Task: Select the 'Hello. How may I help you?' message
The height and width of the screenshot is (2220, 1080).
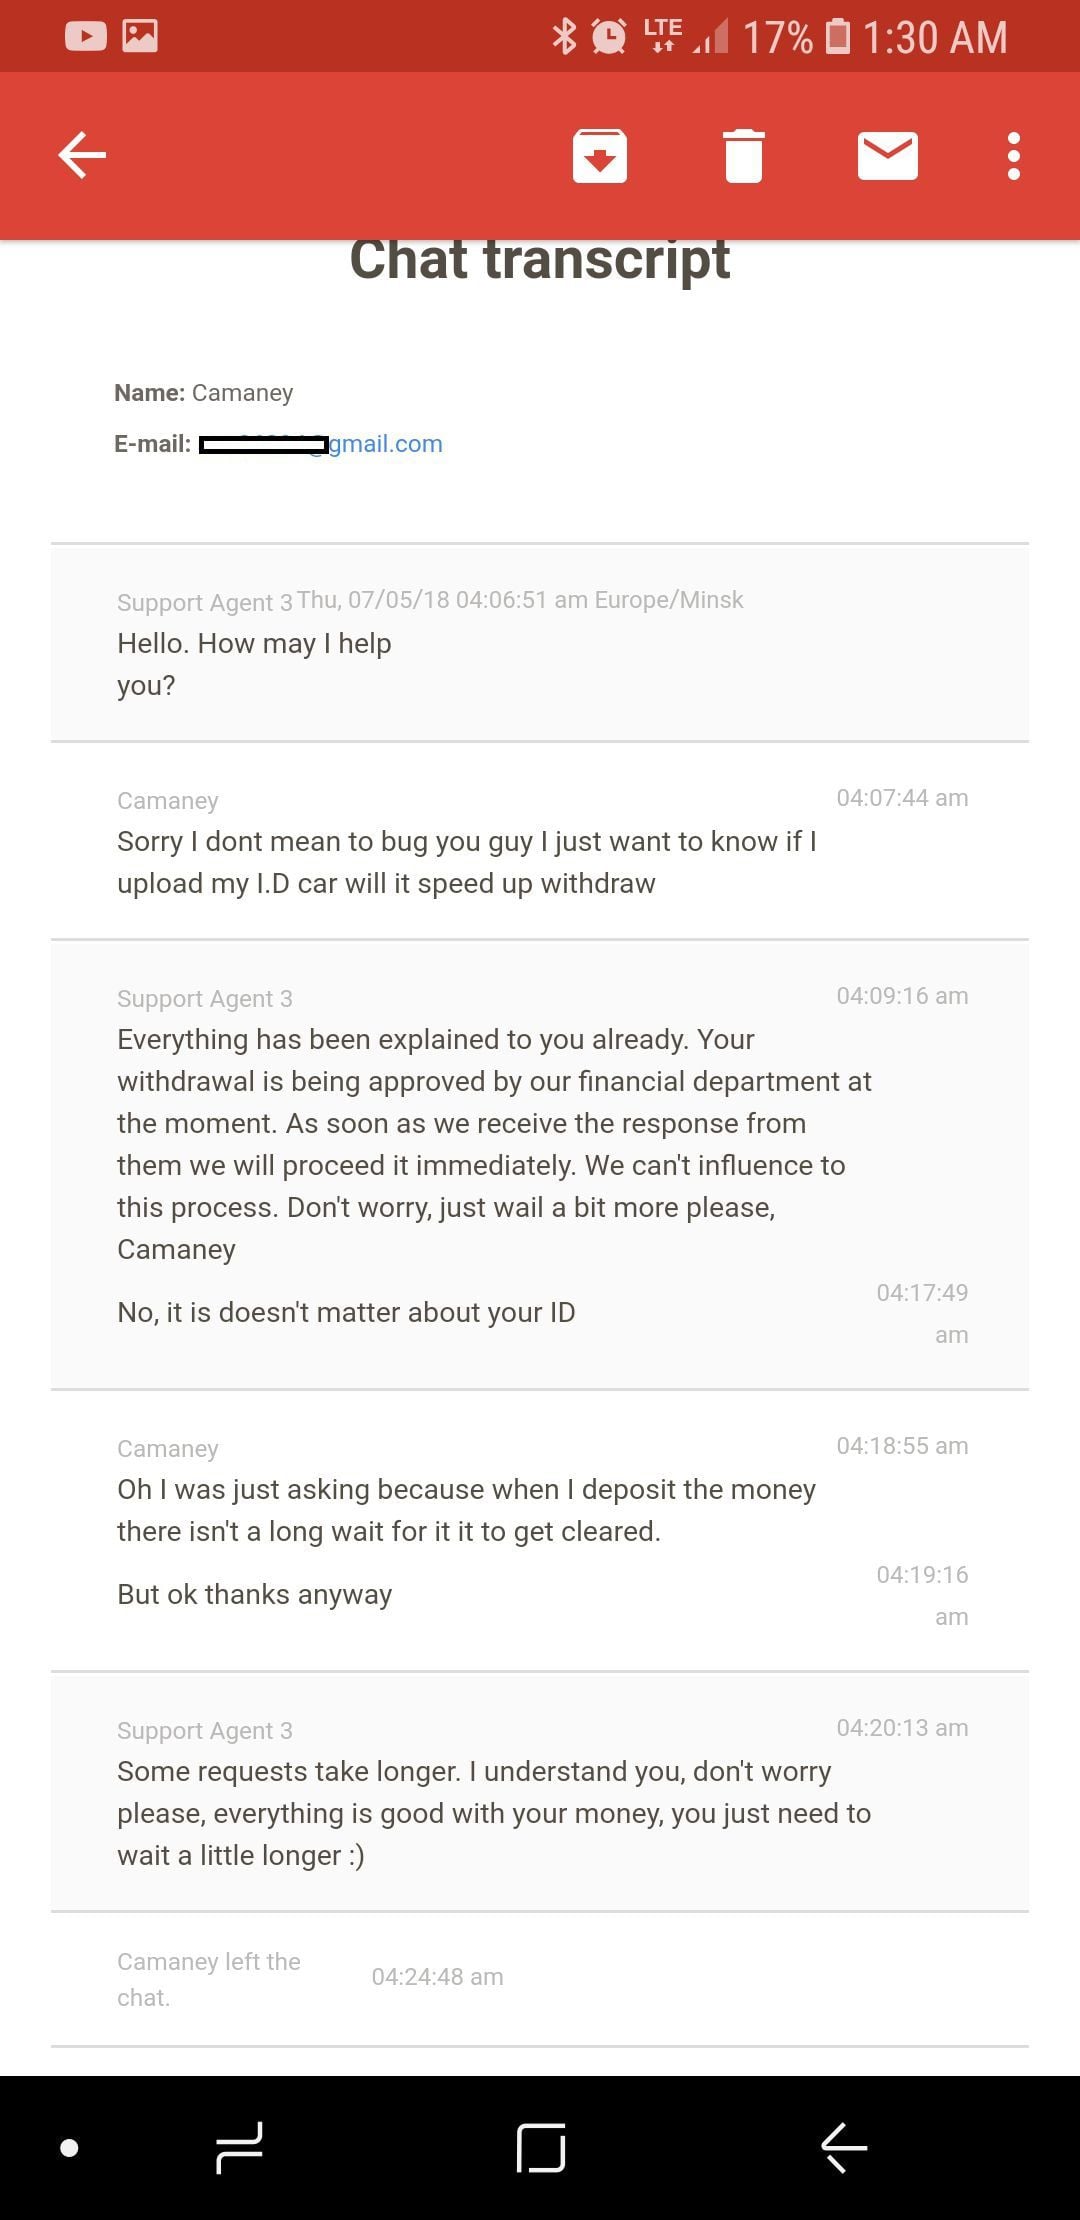Action: click(254, 664)
